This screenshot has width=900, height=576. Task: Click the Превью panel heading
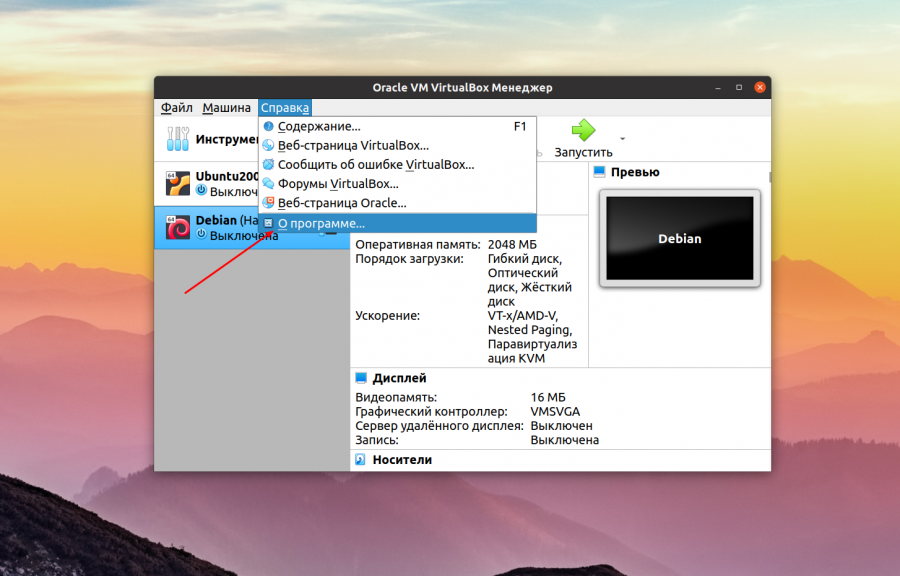click(x=635, y=172)
